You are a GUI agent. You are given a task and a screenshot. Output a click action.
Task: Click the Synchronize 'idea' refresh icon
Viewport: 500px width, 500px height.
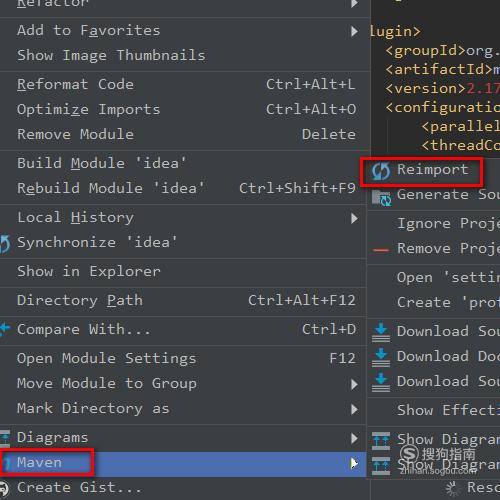click(x=5, y=243)
